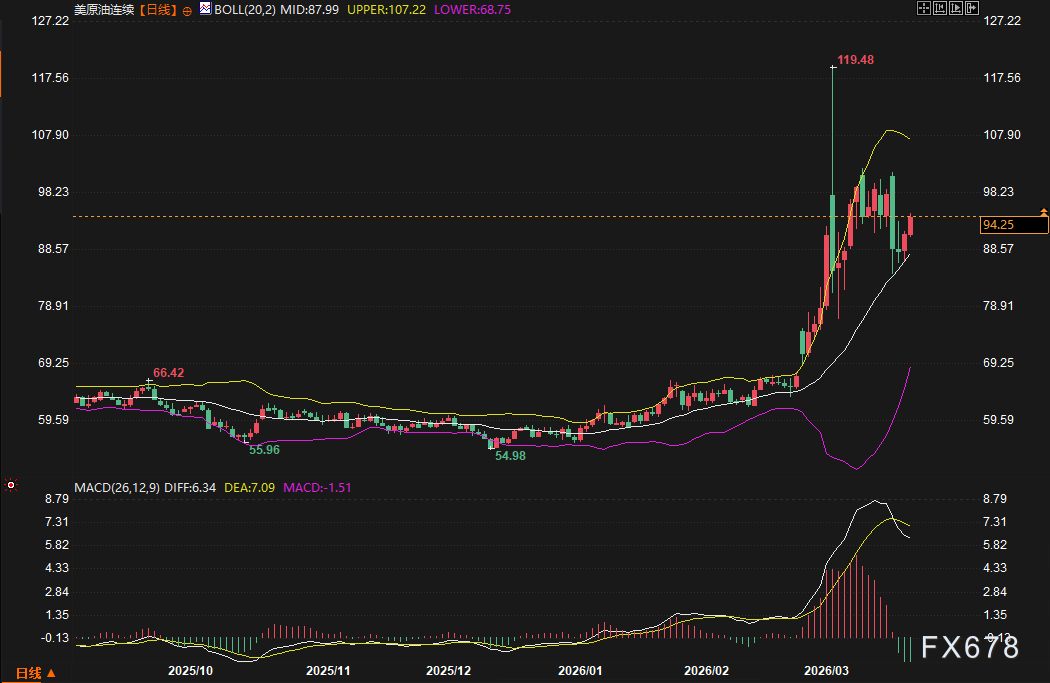Screen dimensions: 1050x683
Task: Click the 美原油连续 instrument name
Action: (x=104, y=9)
